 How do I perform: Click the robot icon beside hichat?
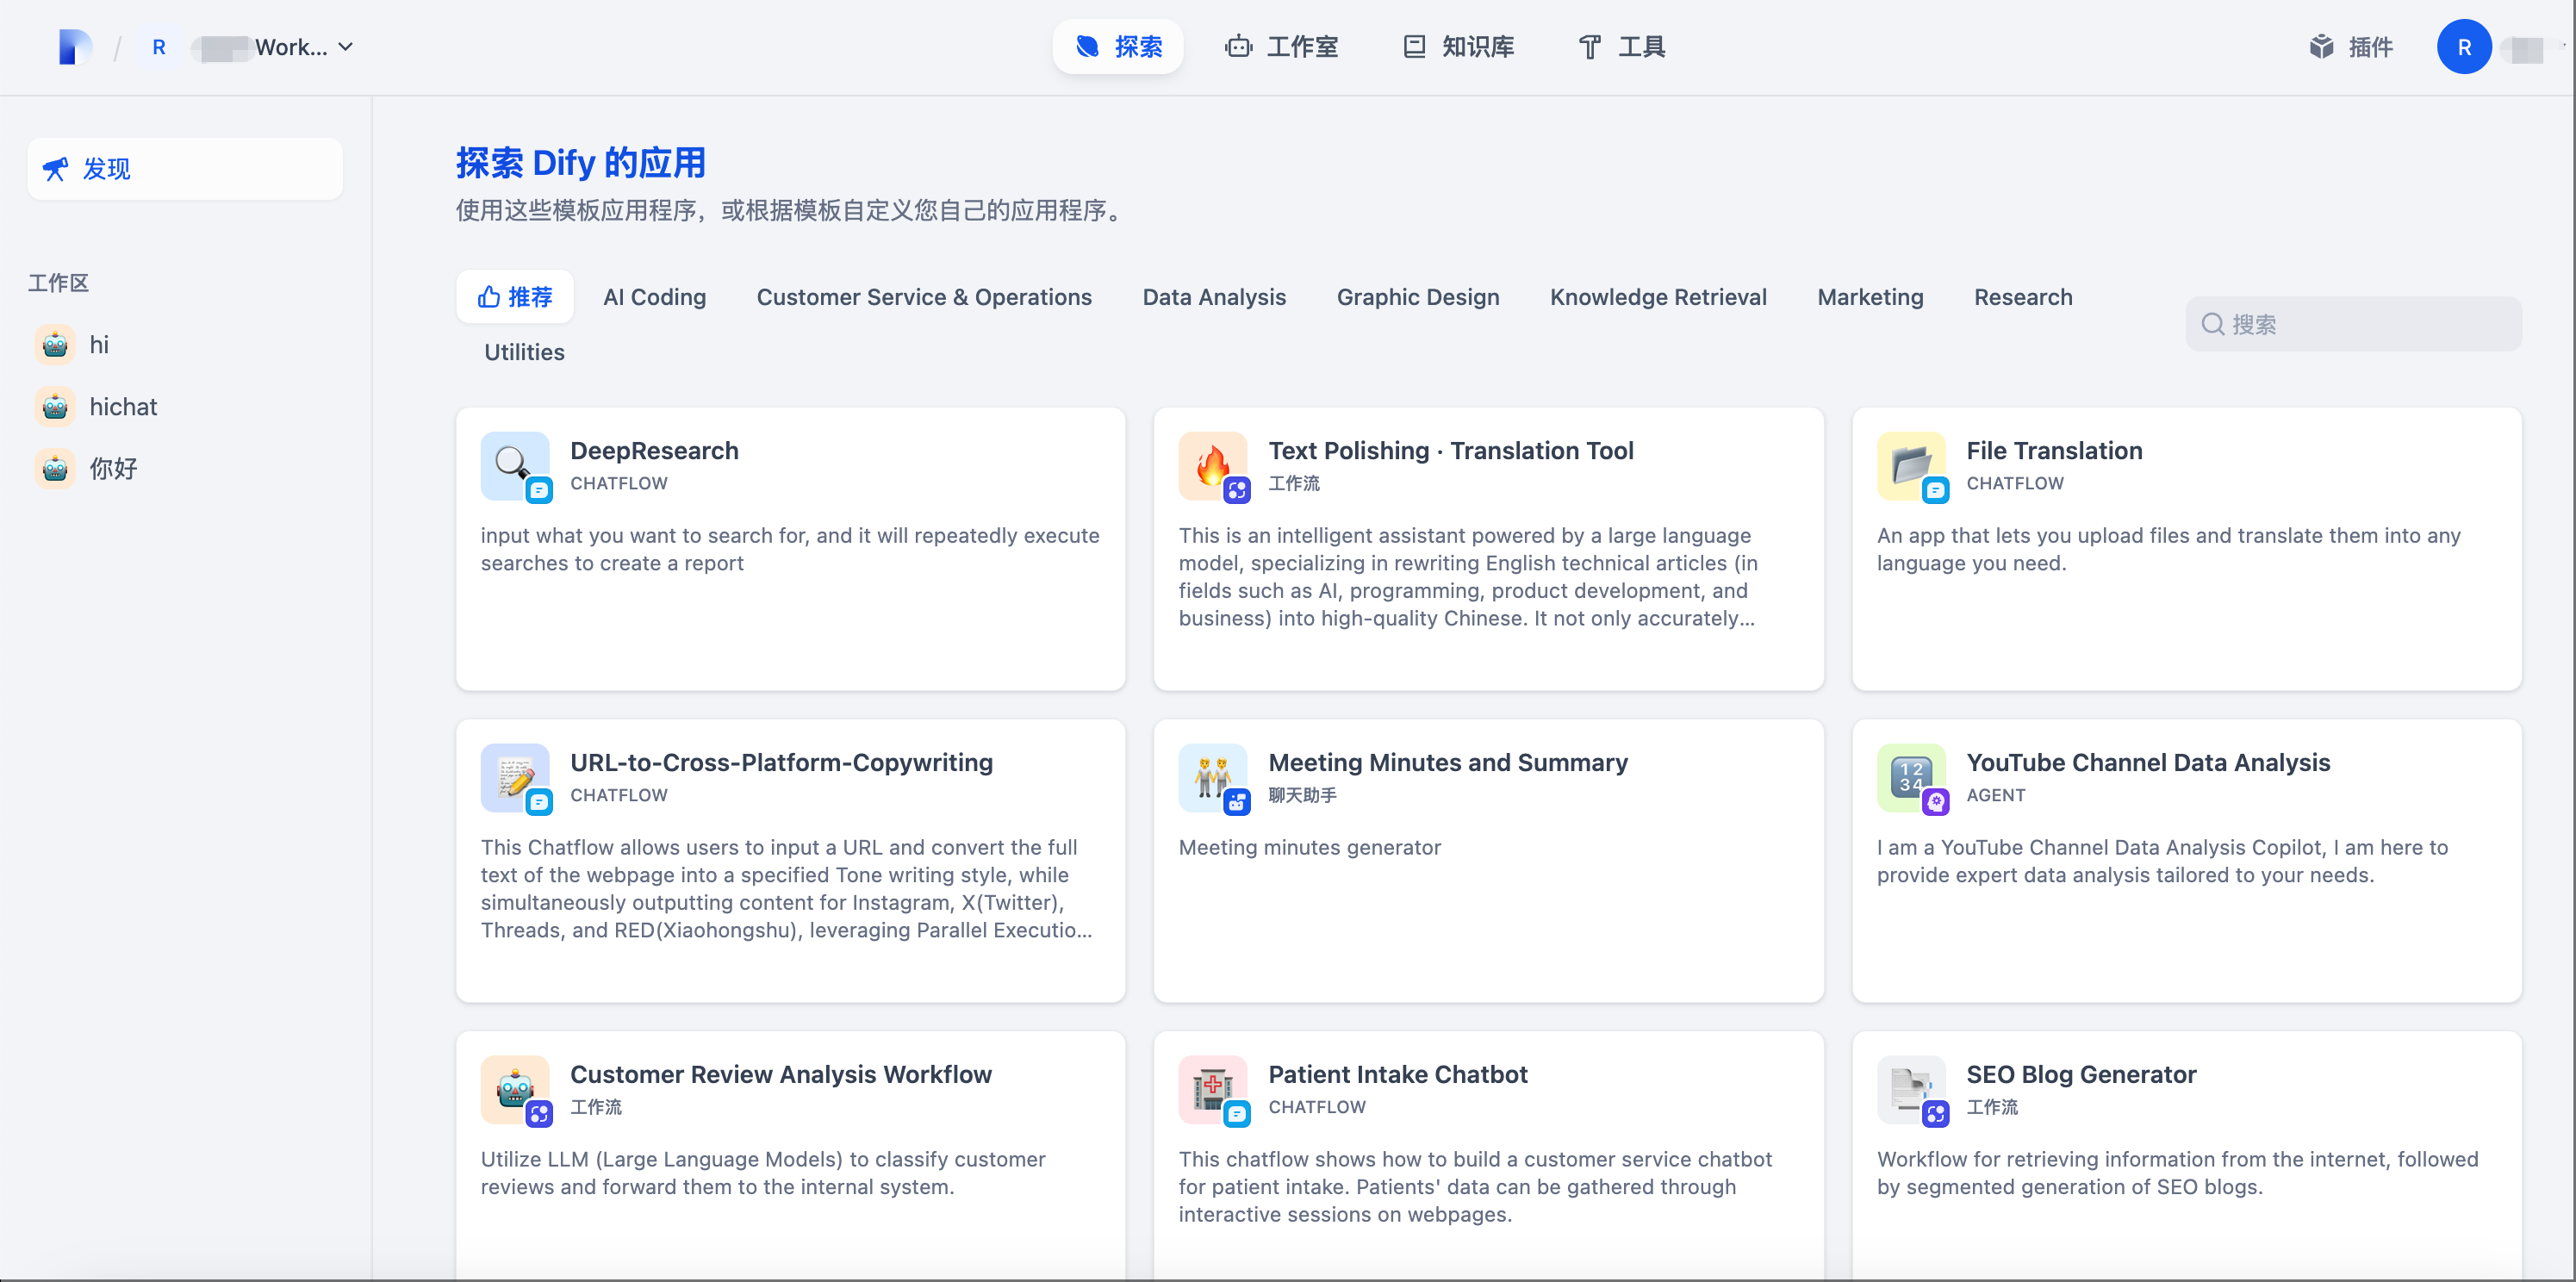coord(55,407)
